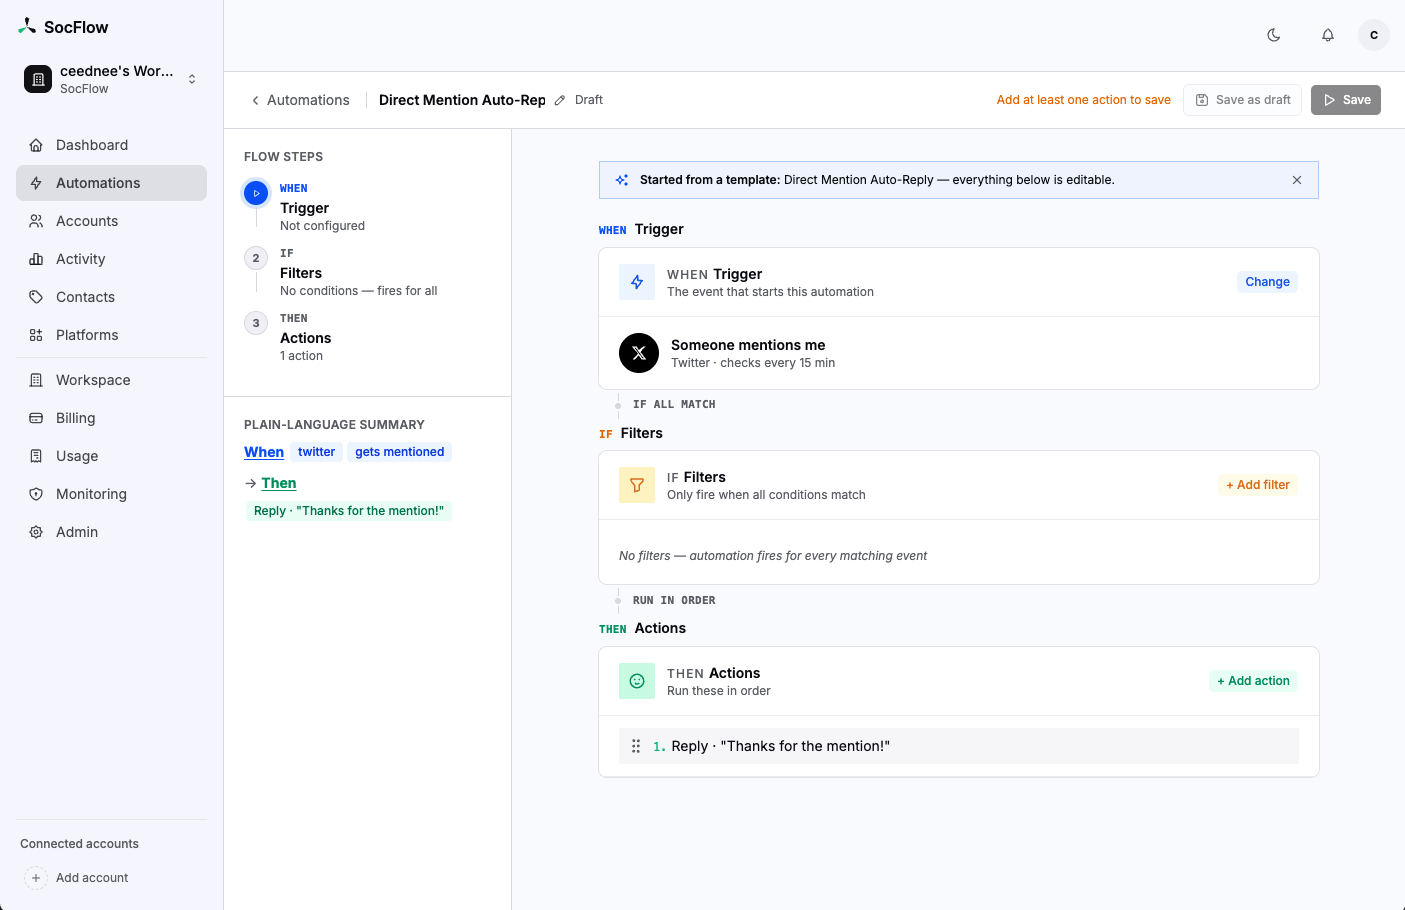
Task: Open the Reply action row
Action: tap(959, 746)
